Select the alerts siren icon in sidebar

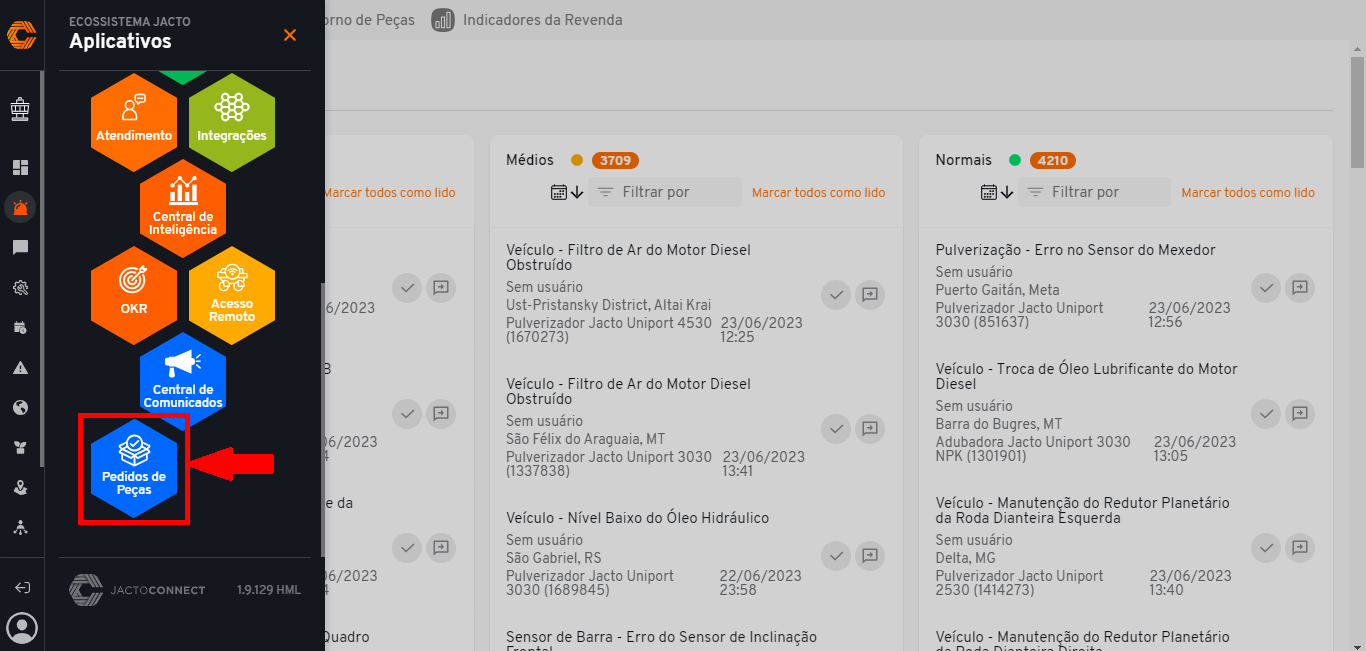[x=21, y=207]
